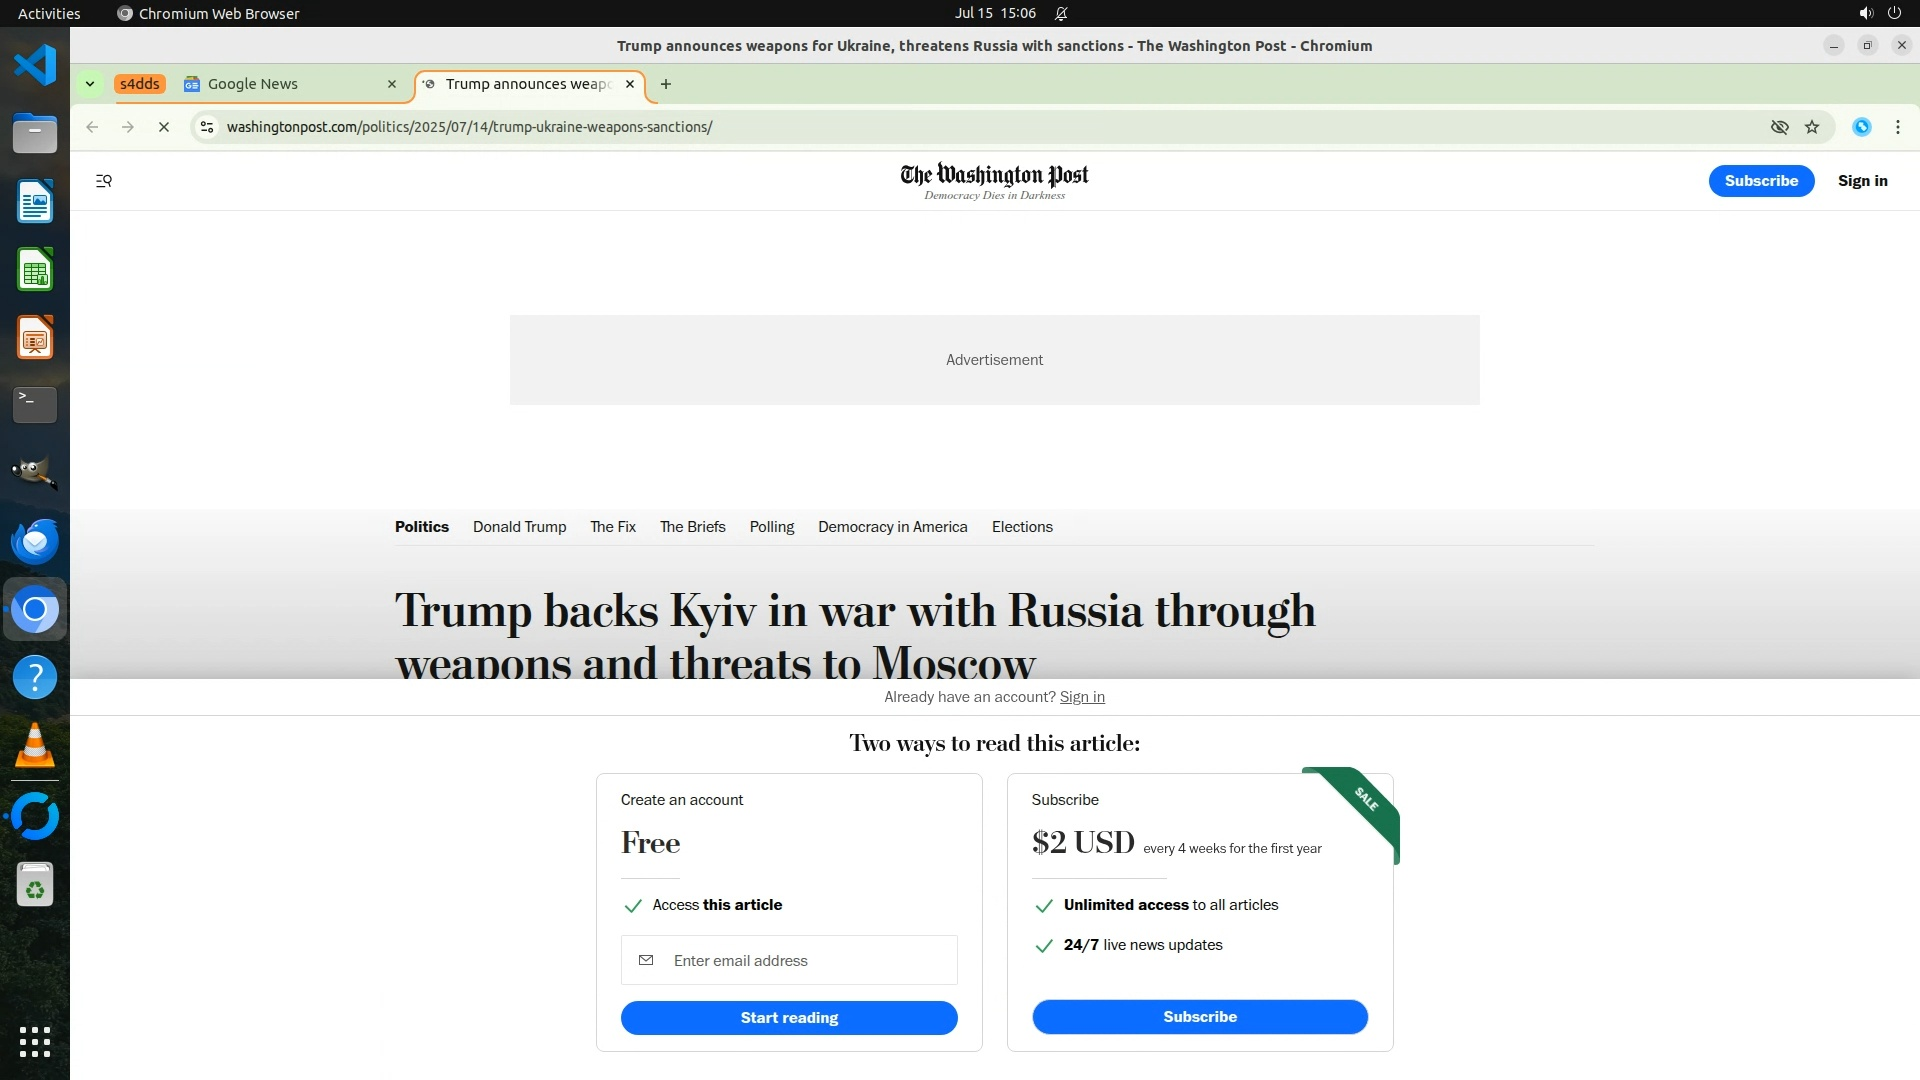
Task: Click the Sign in link under headline
Action: click(x=1082, y=697)
